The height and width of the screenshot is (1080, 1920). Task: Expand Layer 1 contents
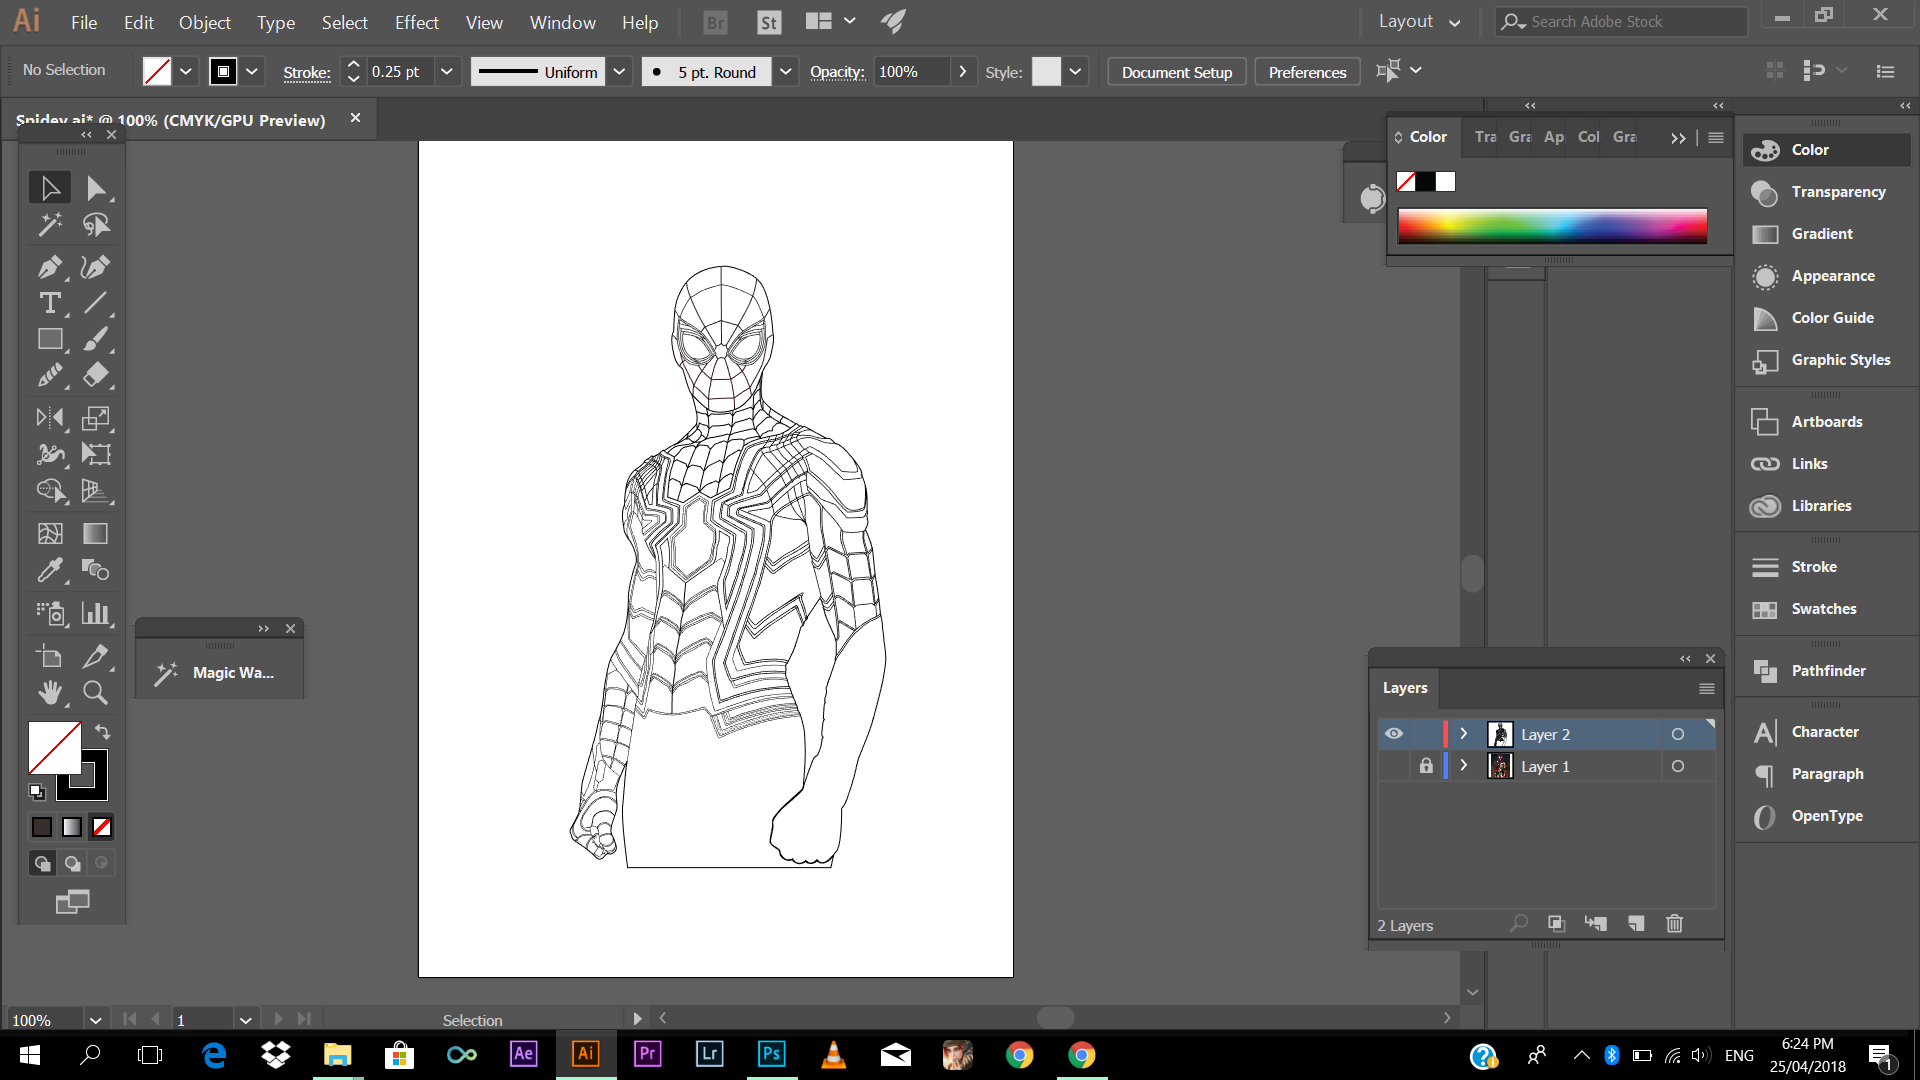click(1464, 766)
